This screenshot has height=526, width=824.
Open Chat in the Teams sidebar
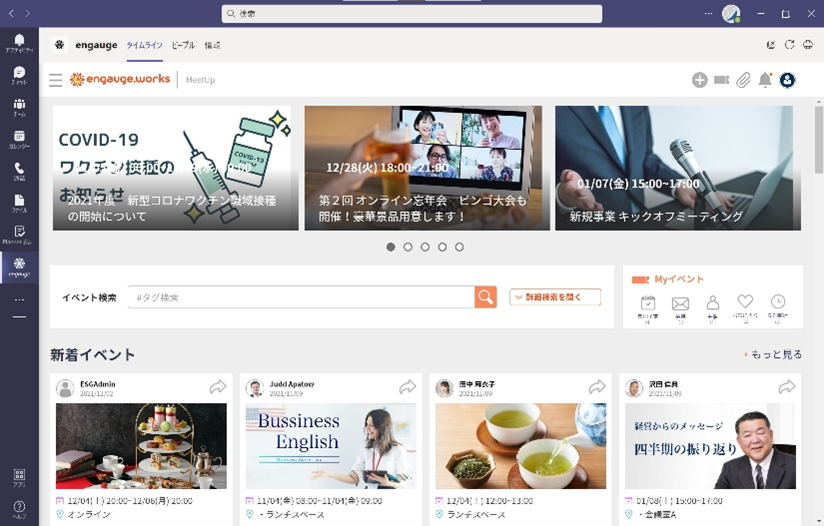(x=19, y=75)
